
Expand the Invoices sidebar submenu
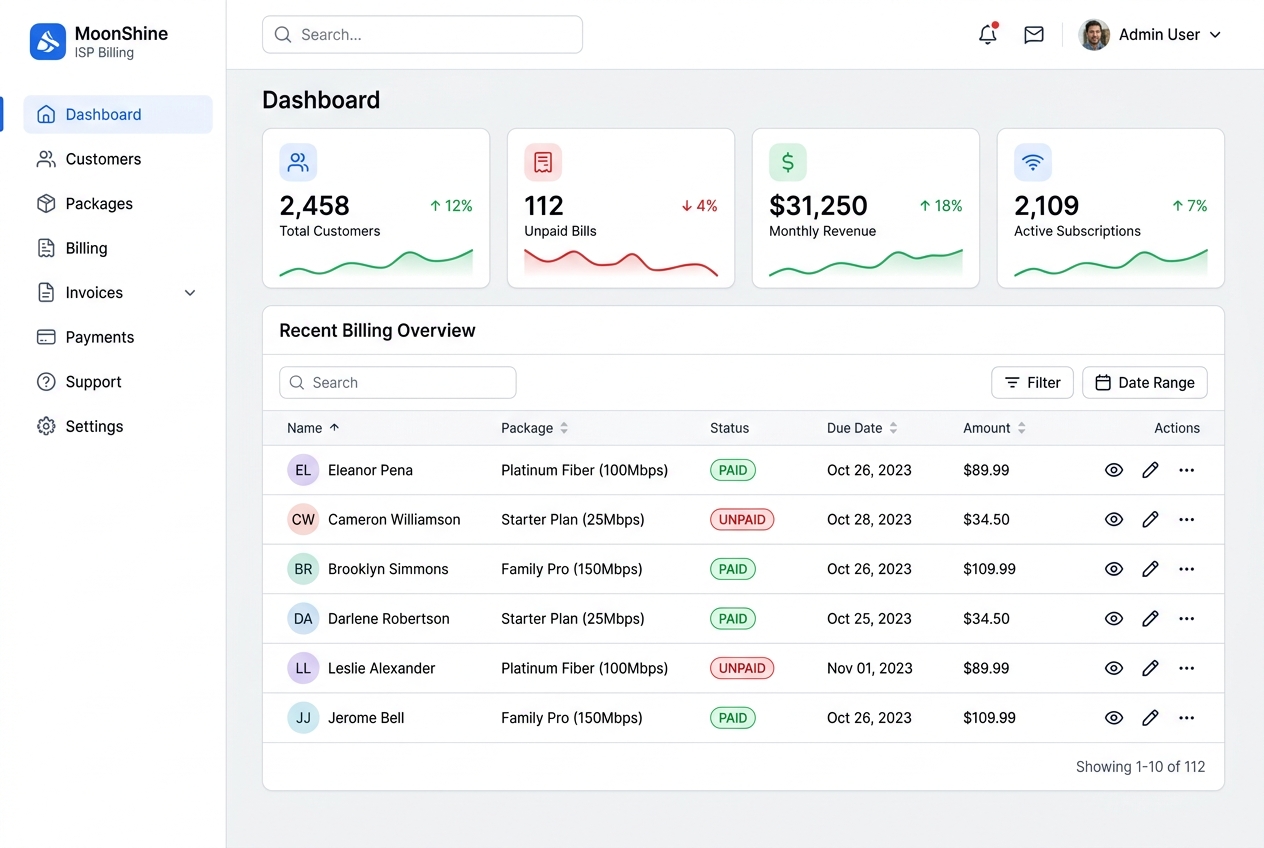click(190, 293)
